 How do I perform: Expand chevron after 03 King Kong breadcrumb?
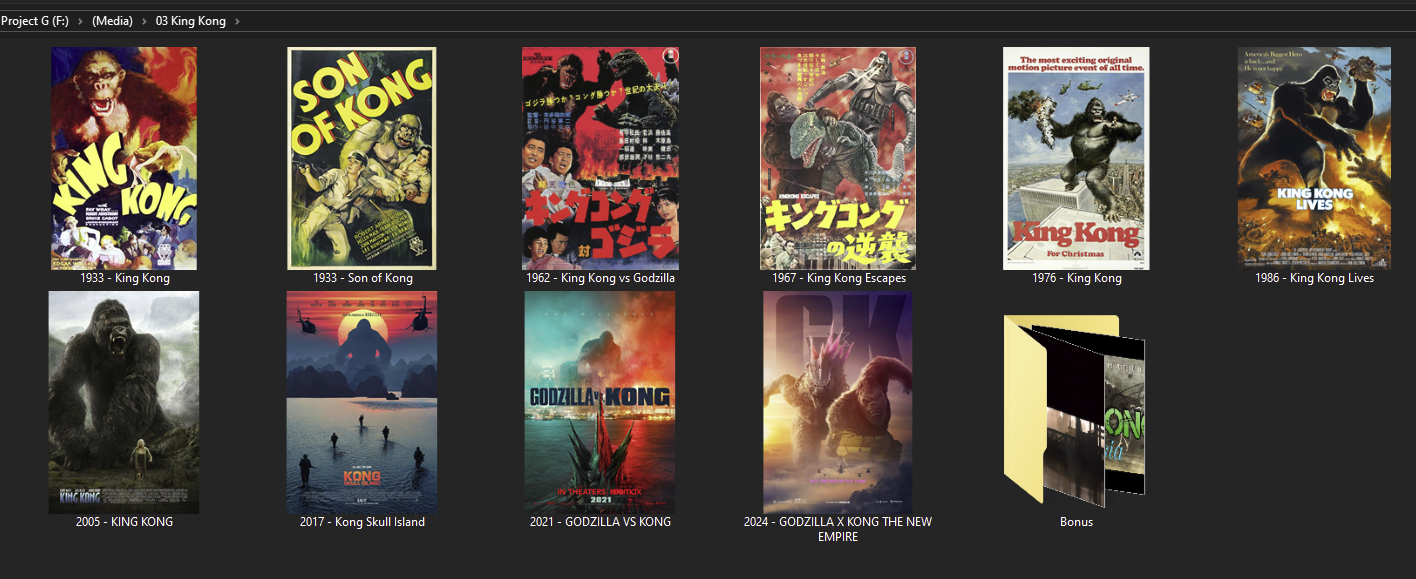tap(237, 21)
